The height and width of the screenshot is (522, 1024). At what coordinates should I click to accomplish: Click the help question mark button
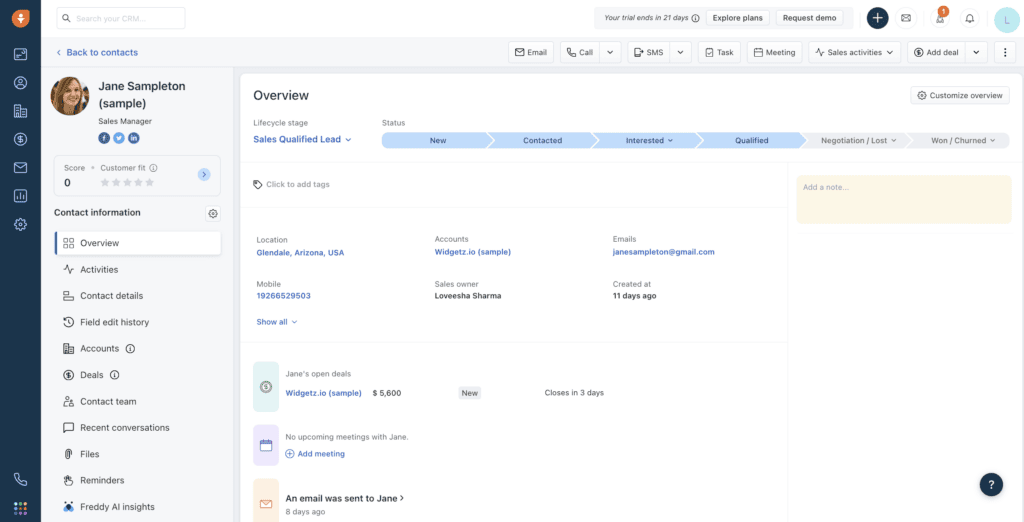(991, 484)
